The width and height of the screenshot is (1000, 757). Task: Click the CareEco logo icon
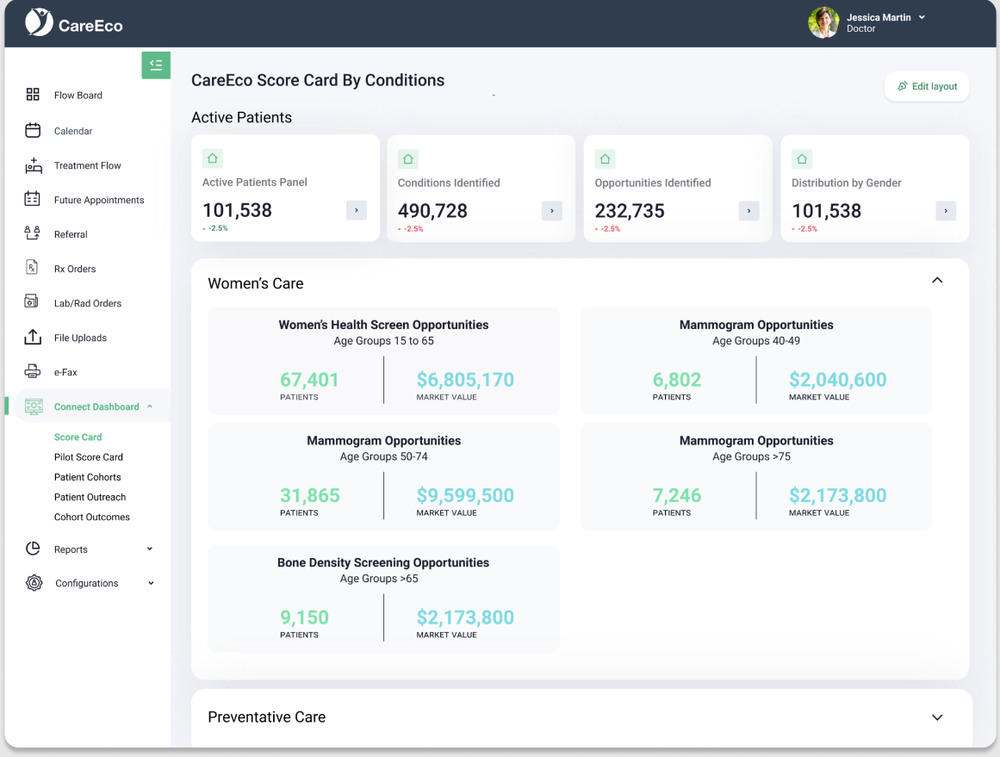[39, 22]
